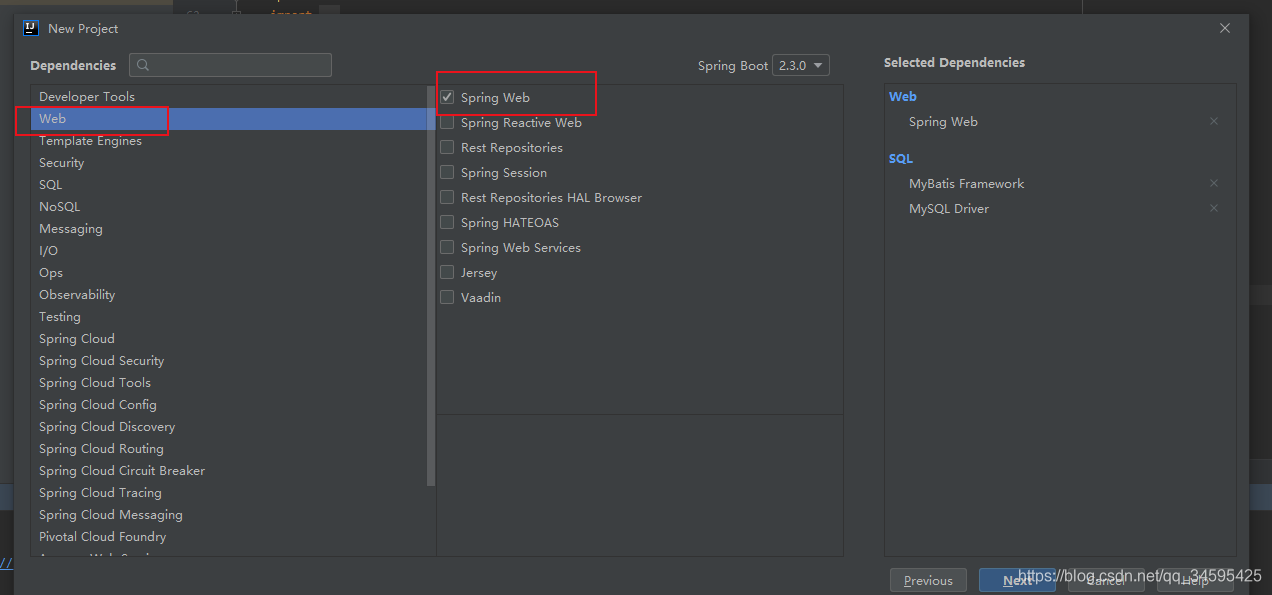This screenshot has height=595, width=1272.
Task: Select the Spring Cloud Tracing category
Action: [228, 492]
